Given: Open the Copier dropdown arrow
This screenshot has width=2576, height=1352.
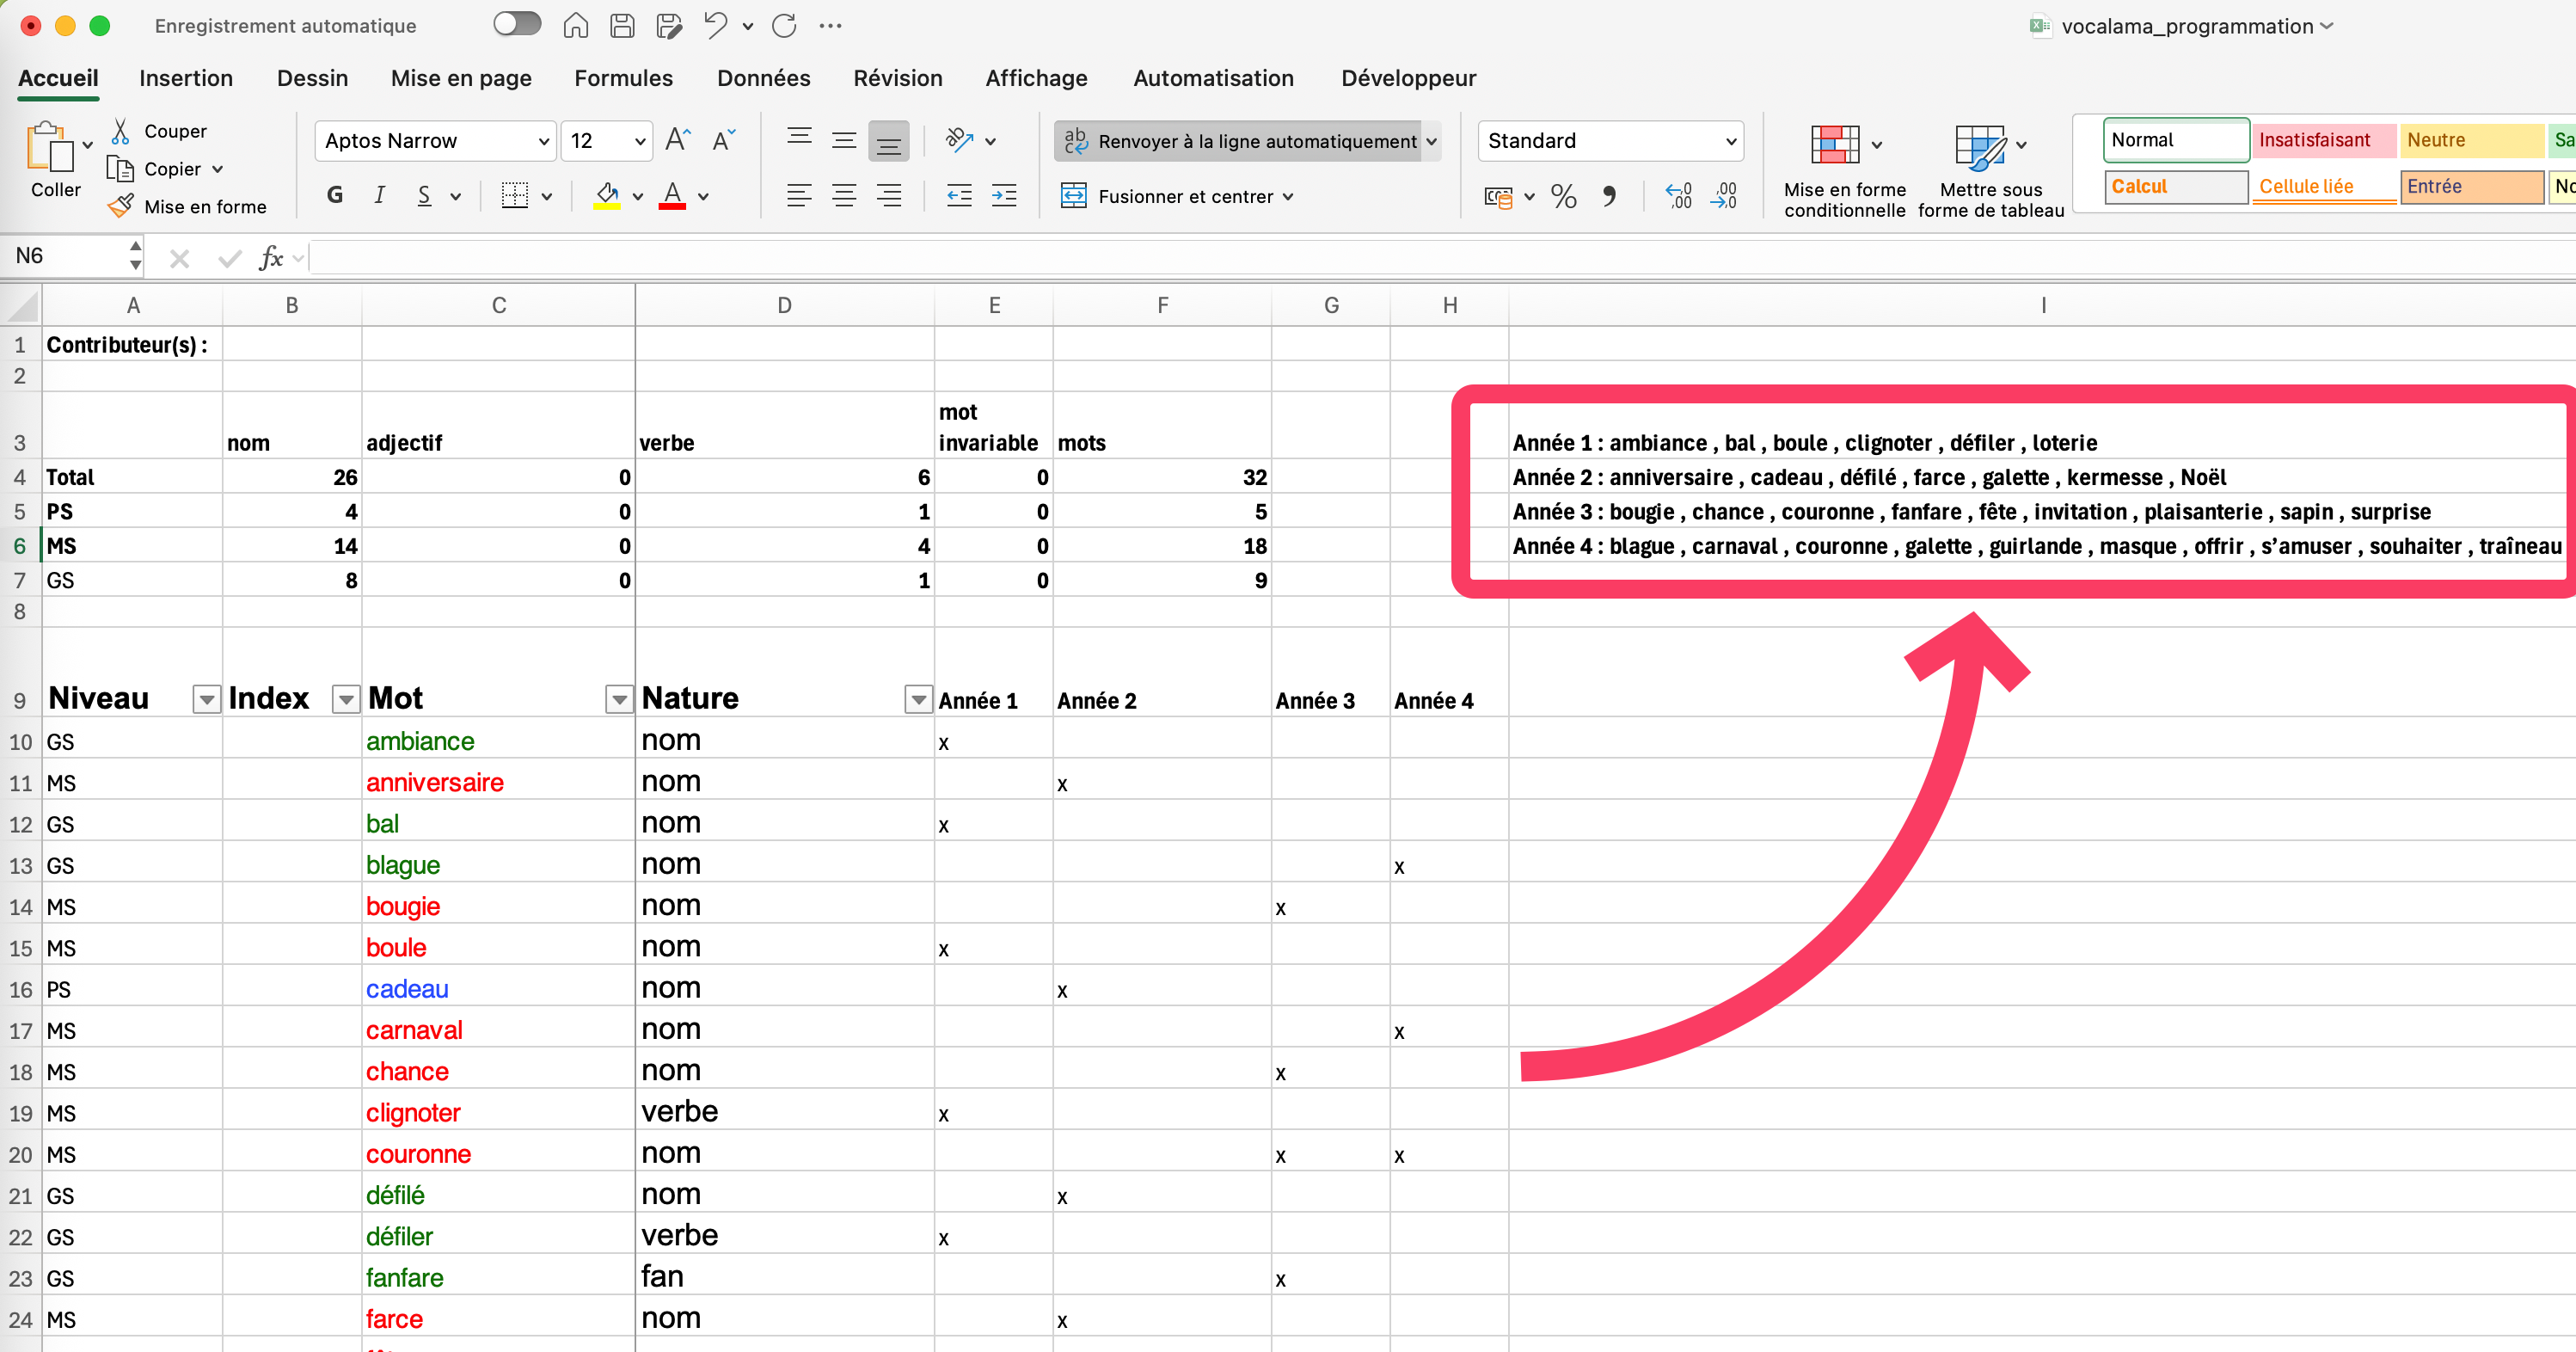Looking at the screenshot, I should pos(217,170).
